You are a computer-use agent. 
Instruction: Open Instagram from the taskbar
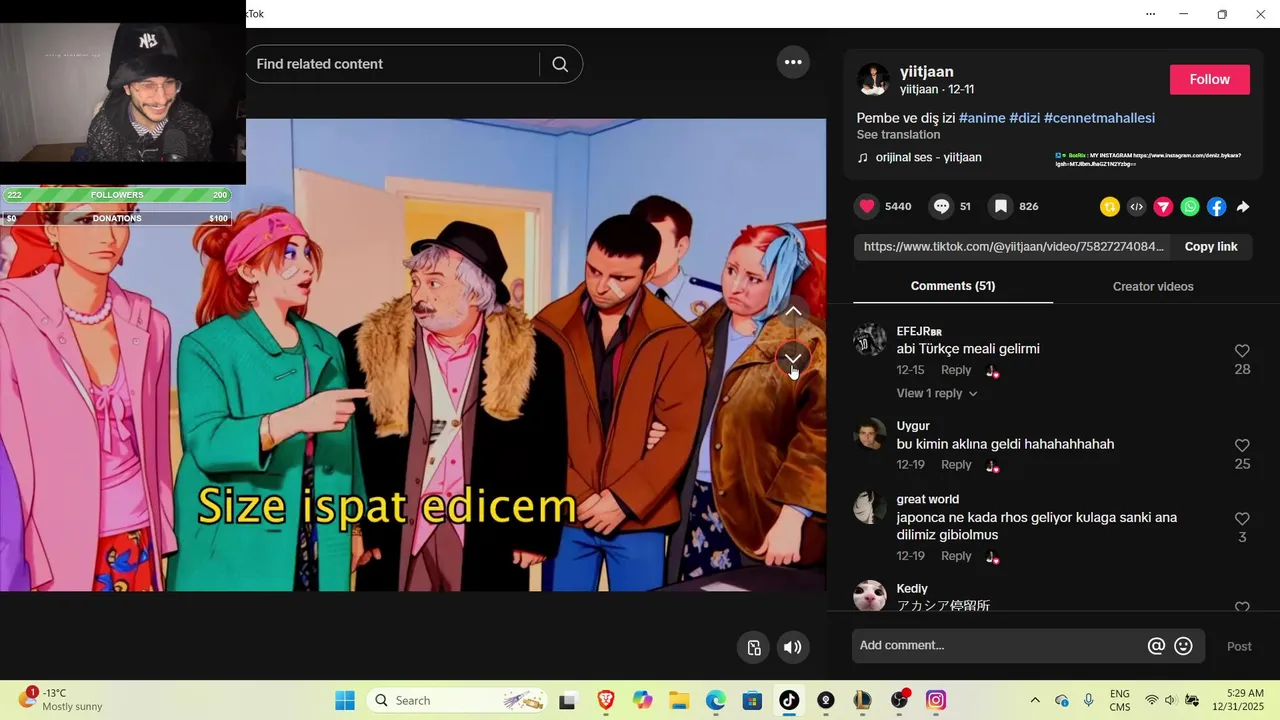click(936, 701)
